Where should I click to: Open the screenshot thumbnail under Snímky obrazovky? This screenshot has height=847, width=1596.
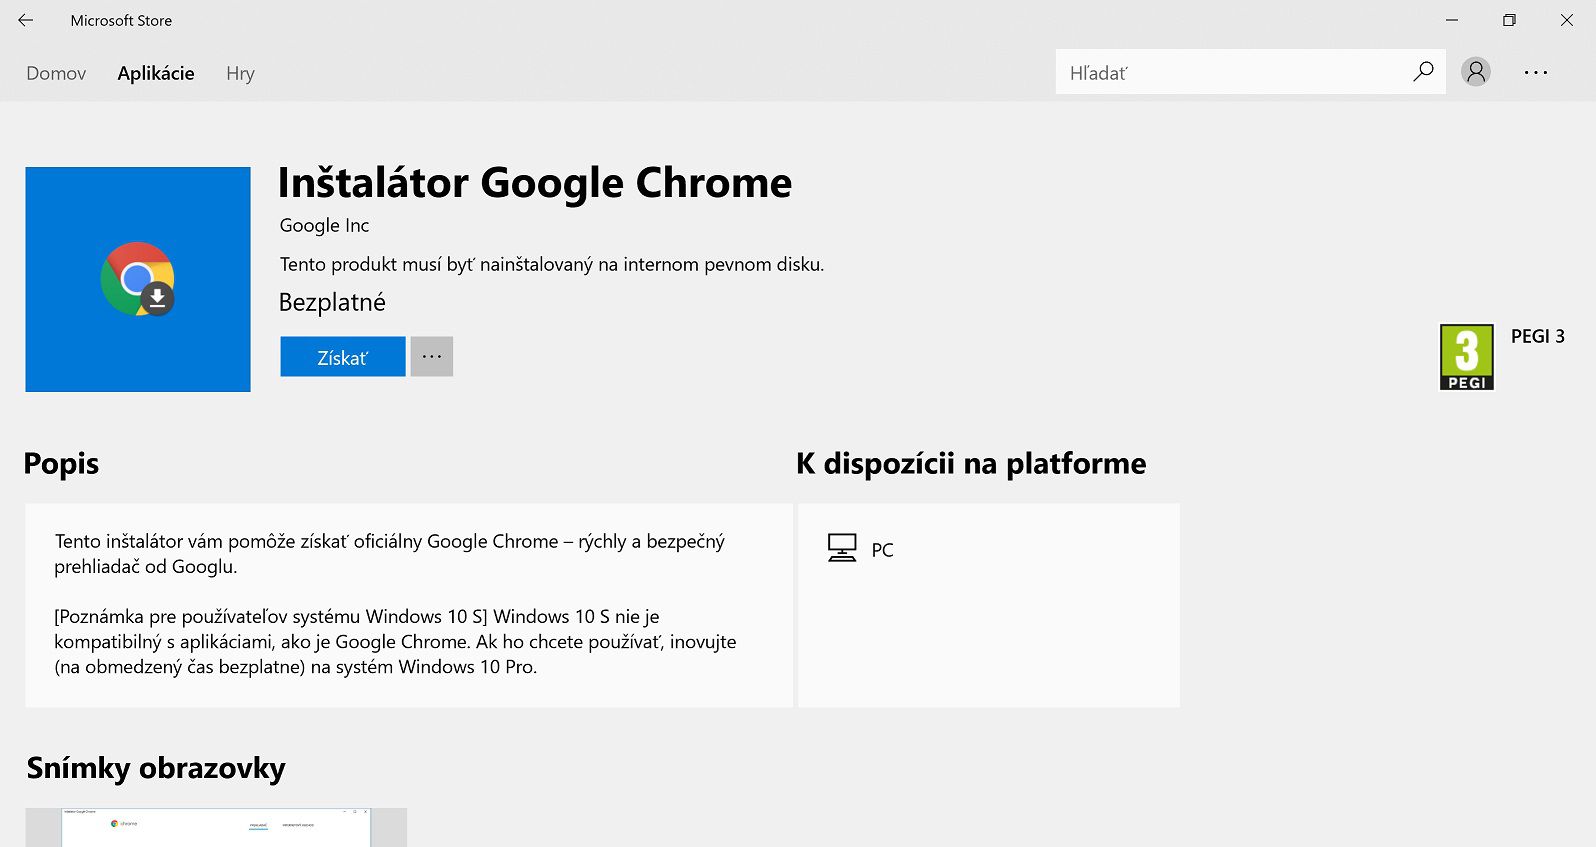(x=216, y=828)
